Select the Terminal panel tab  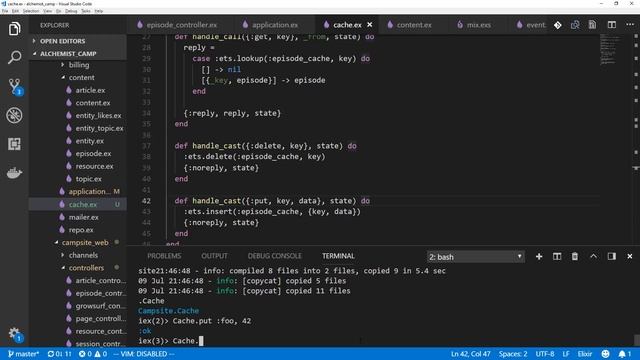338,256
